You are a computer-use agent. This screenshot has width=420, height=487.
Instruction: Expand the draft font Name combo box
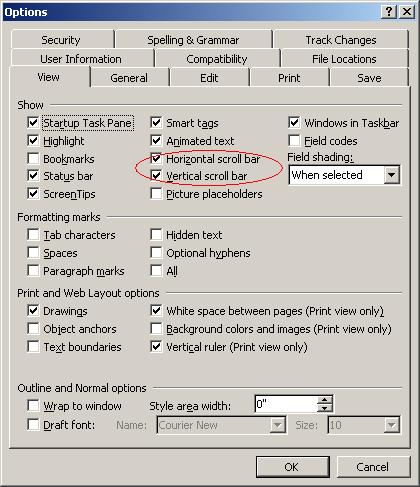pos(277,425)
